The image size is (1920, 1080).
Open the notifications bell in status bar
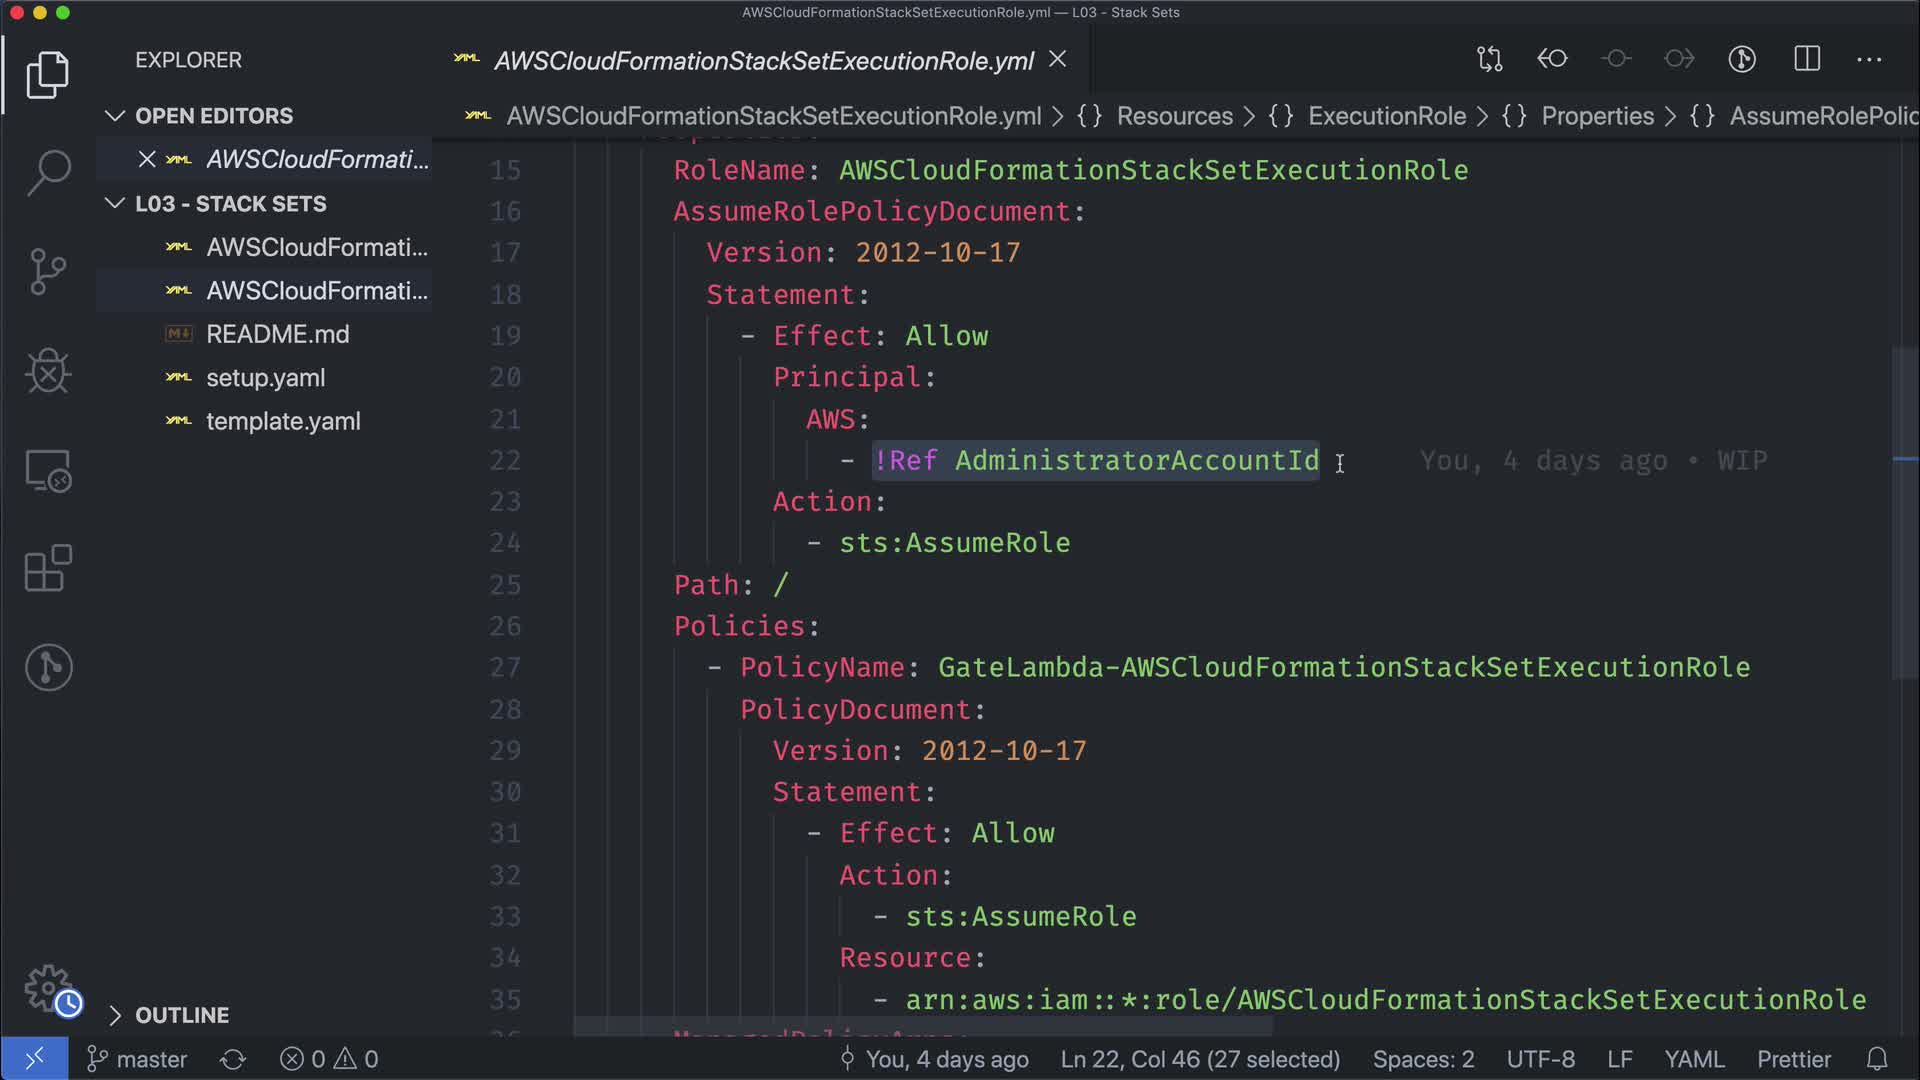(x=1877, y=1059)
